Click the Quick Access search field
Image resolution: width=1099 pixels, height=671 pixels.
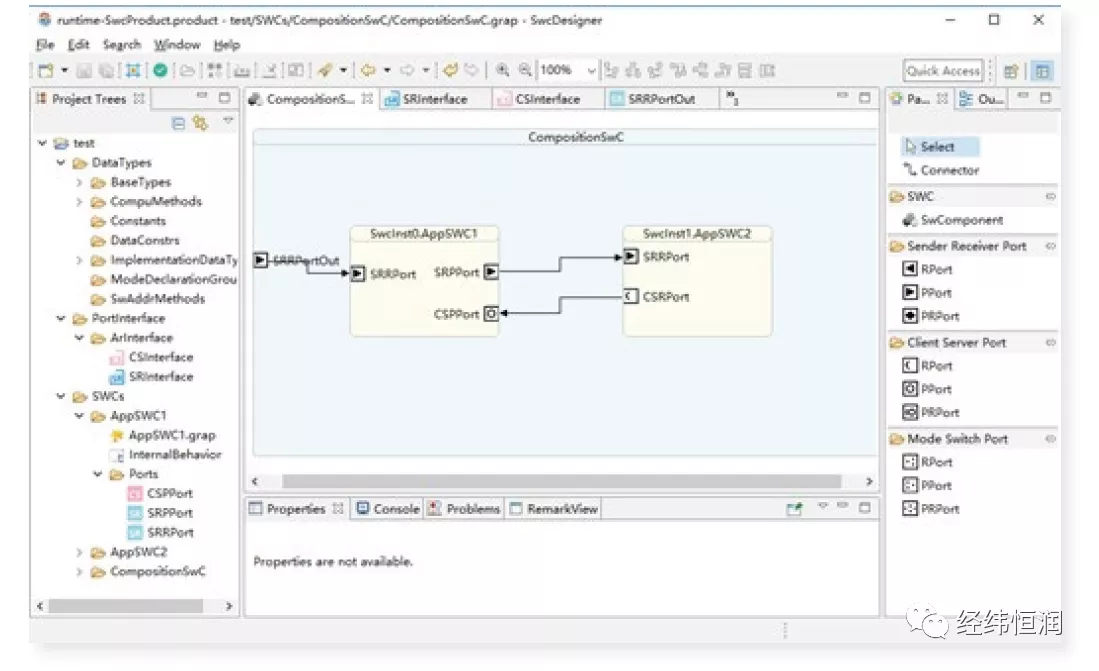pyautogui.click(x=943, y=71)
